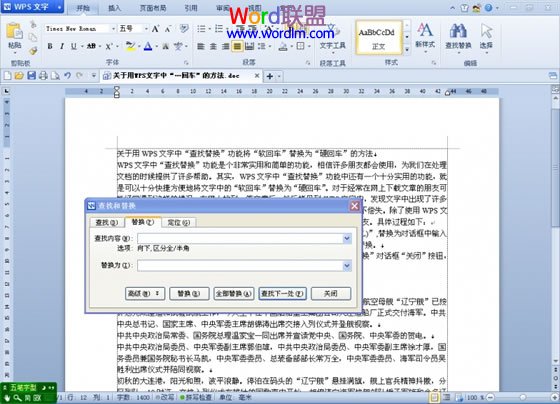Click the font color A icon
This screenshot has width=560, height=404.
pyautogui.click(x=148, y=46)
